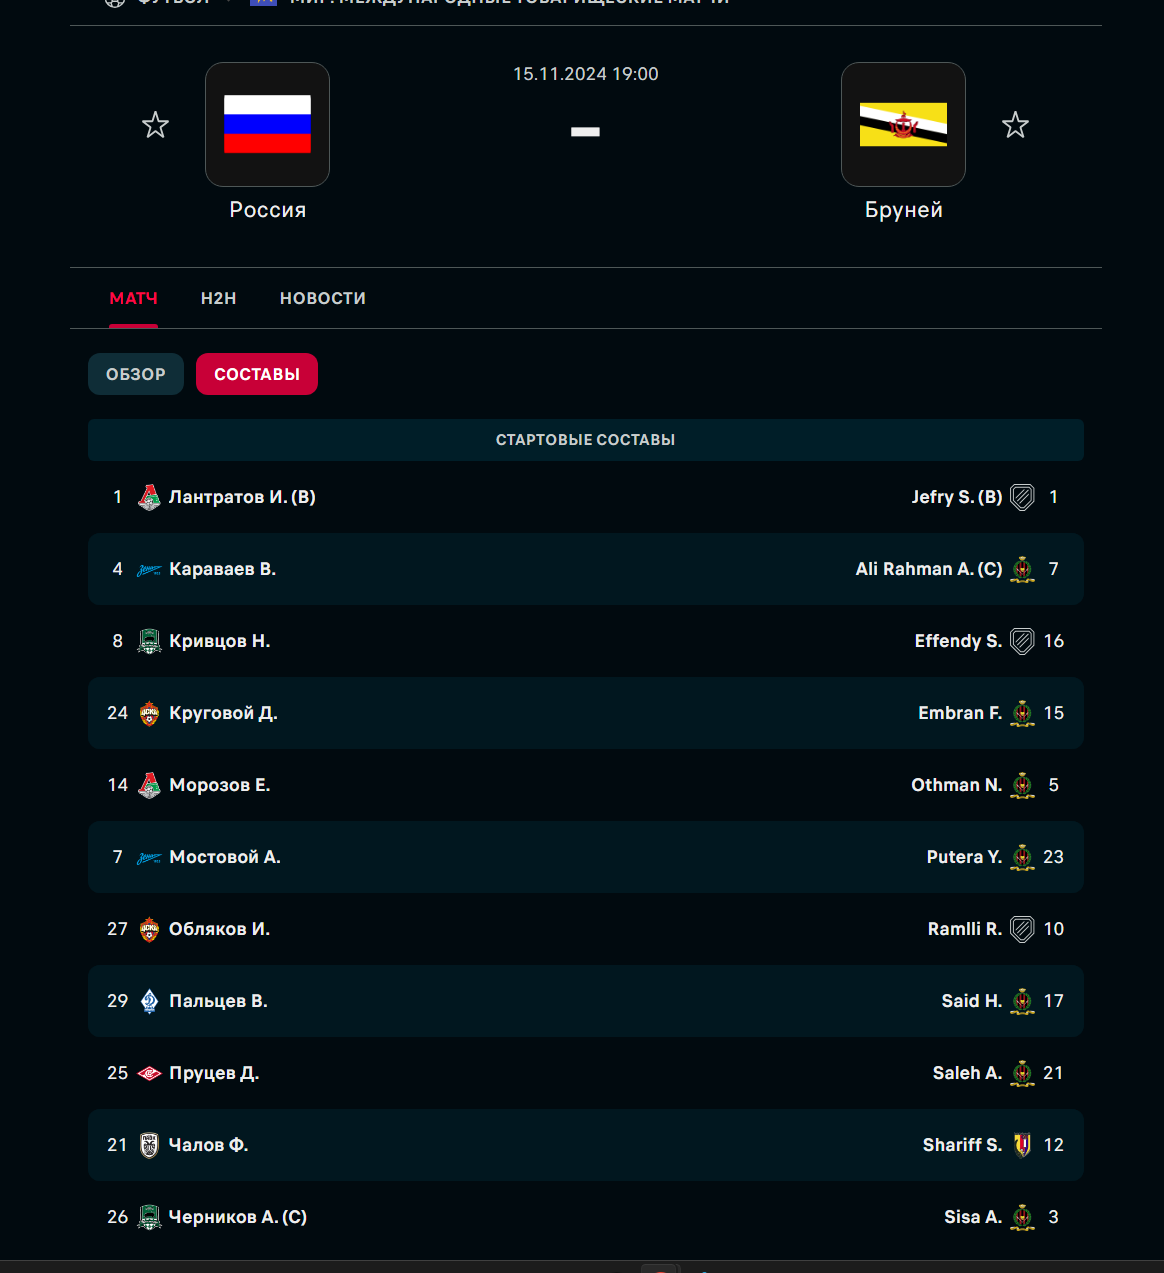The width and height of the screenshot is (1164, 1273).
Task: Click the Krasnodar club icon beside Черников
Action: point(149,1217)
